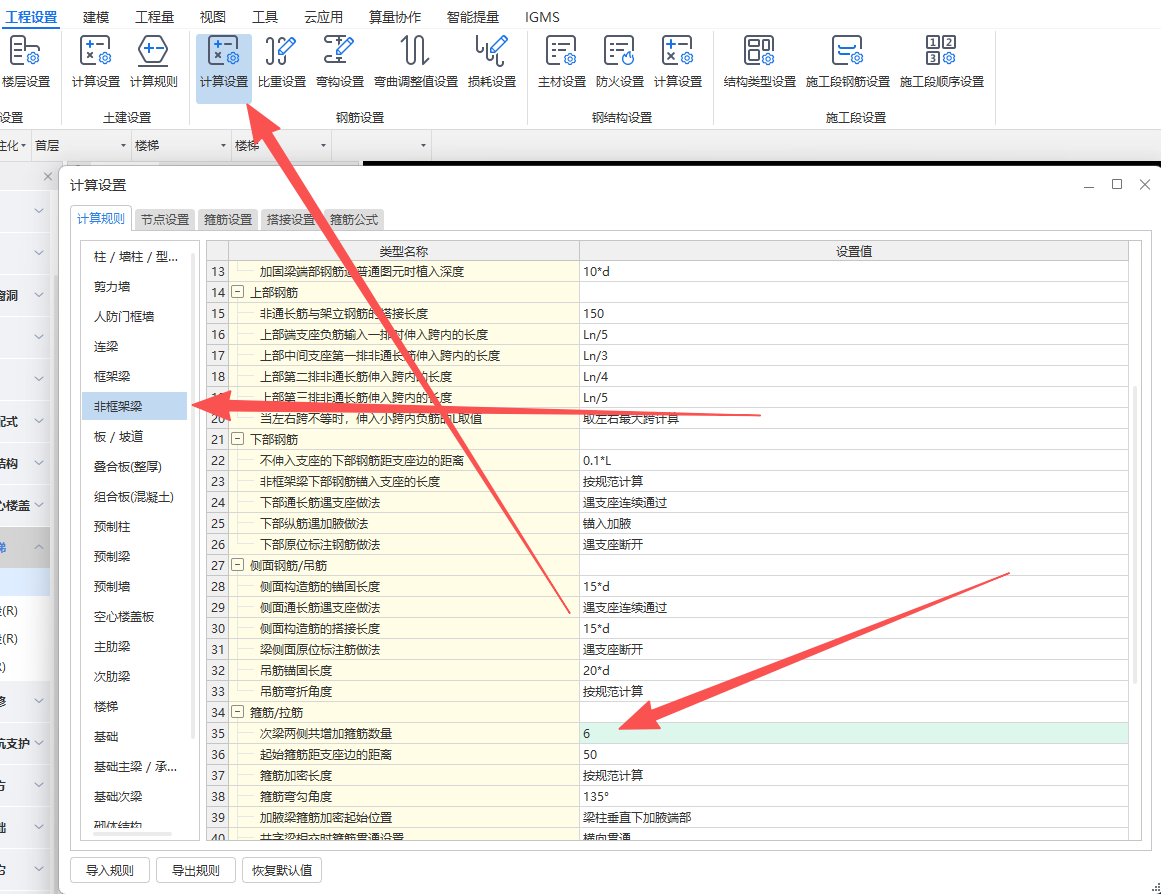Viewport: 1161px width, 894px height.
Task: Click 导出规则 button
Action: 195,870
